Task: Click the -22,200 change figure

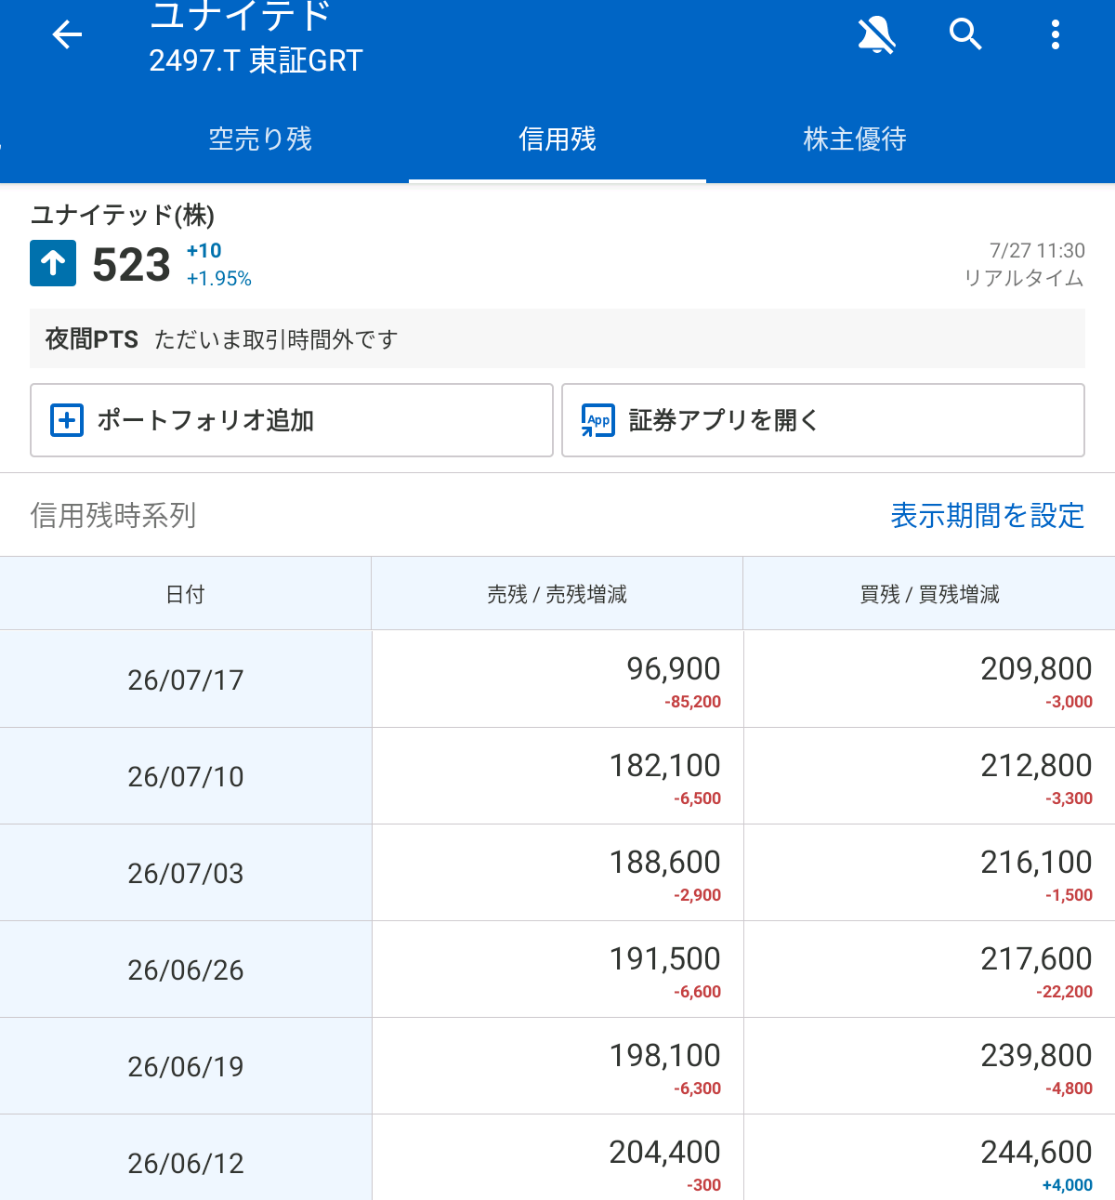Action: (x=1064, y=992)
